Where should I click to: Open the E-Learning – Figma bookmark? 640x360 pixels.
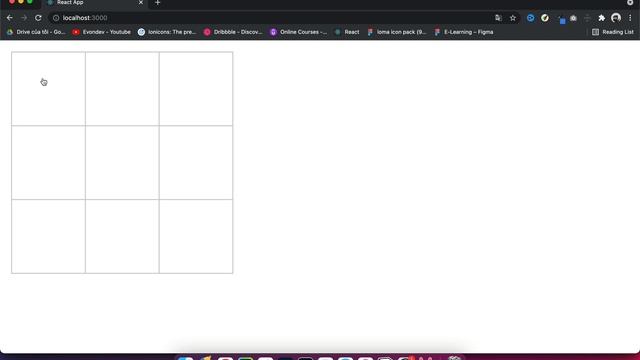464,32
